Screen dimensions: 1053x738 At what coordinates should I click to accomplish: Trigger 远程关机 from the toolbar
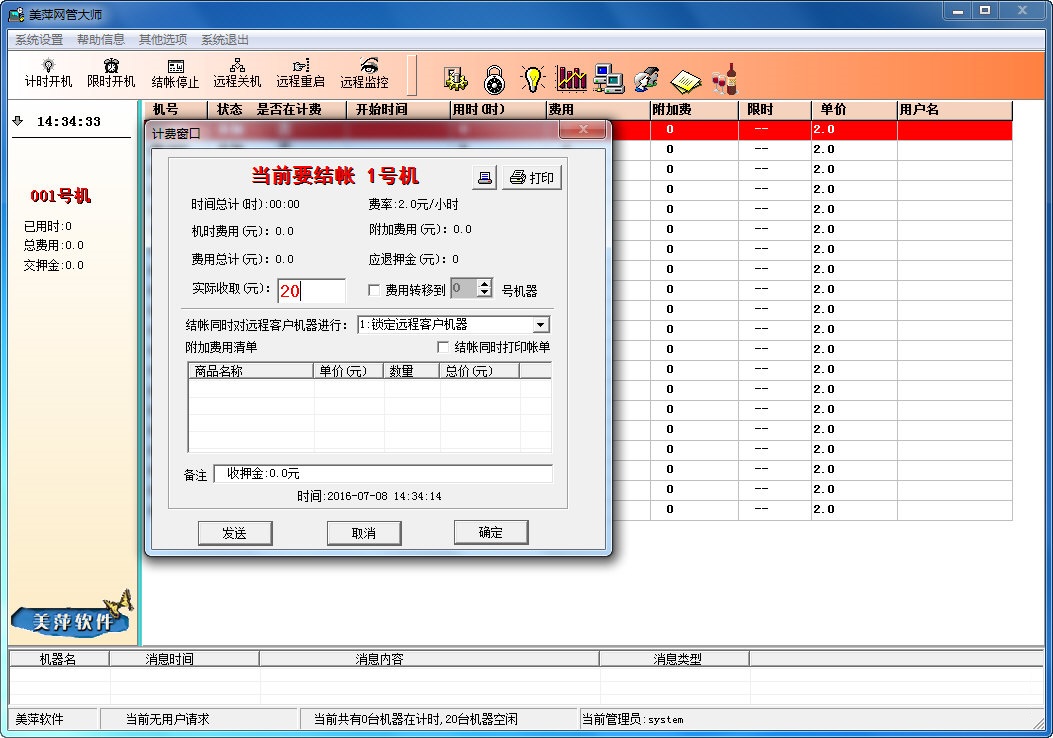[x=238, y=74]
